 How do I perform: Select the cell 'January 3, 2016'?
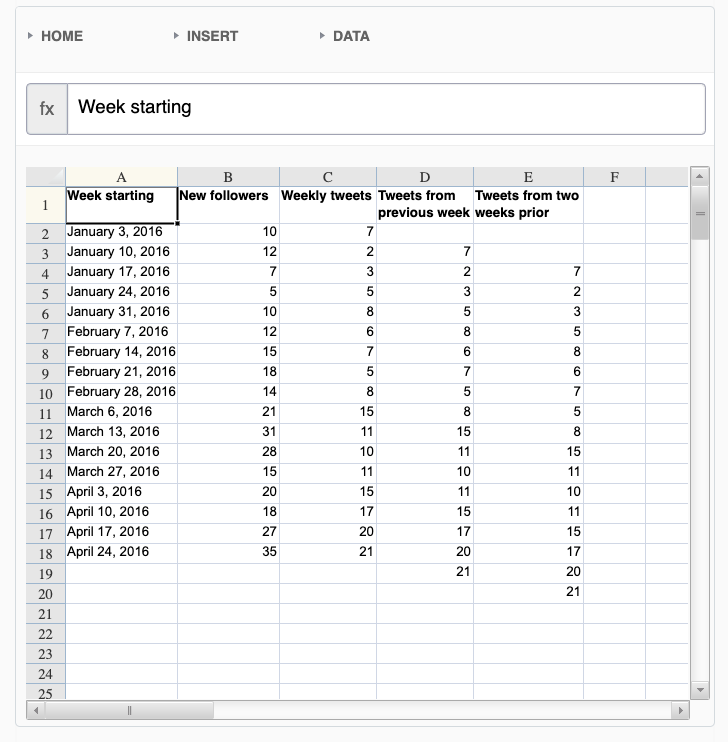122,234
